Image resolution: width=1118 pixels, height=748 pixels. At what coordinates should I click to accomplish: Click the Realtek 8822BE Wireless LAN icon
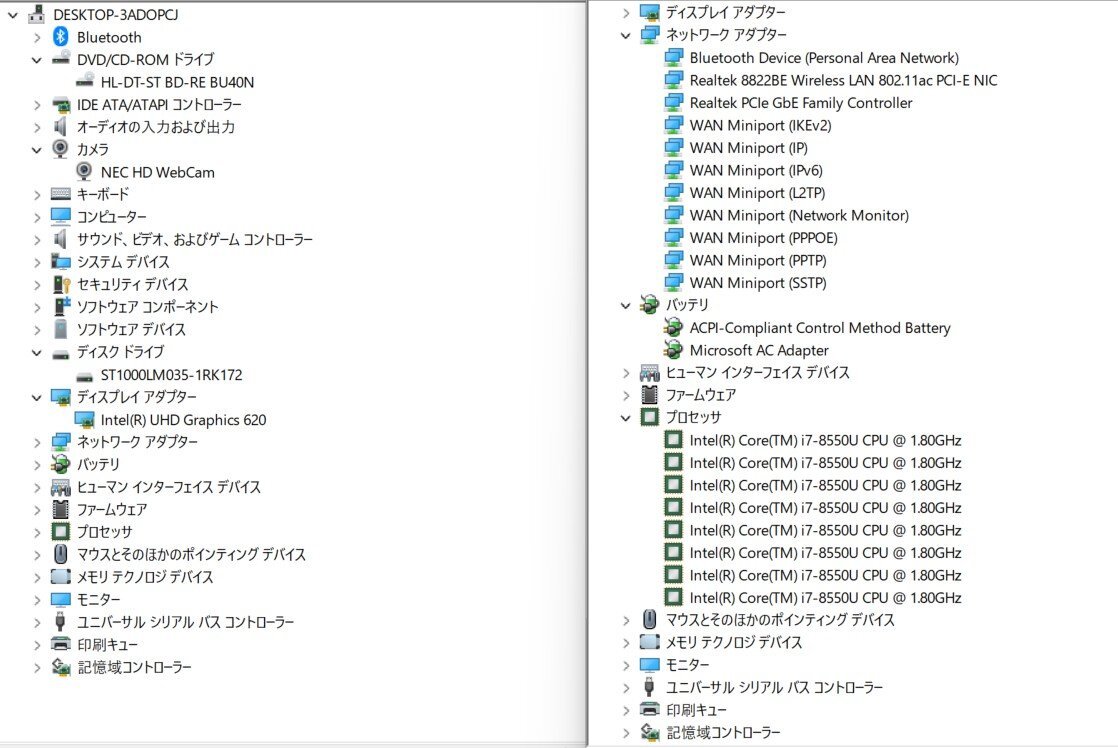point(674,80)
